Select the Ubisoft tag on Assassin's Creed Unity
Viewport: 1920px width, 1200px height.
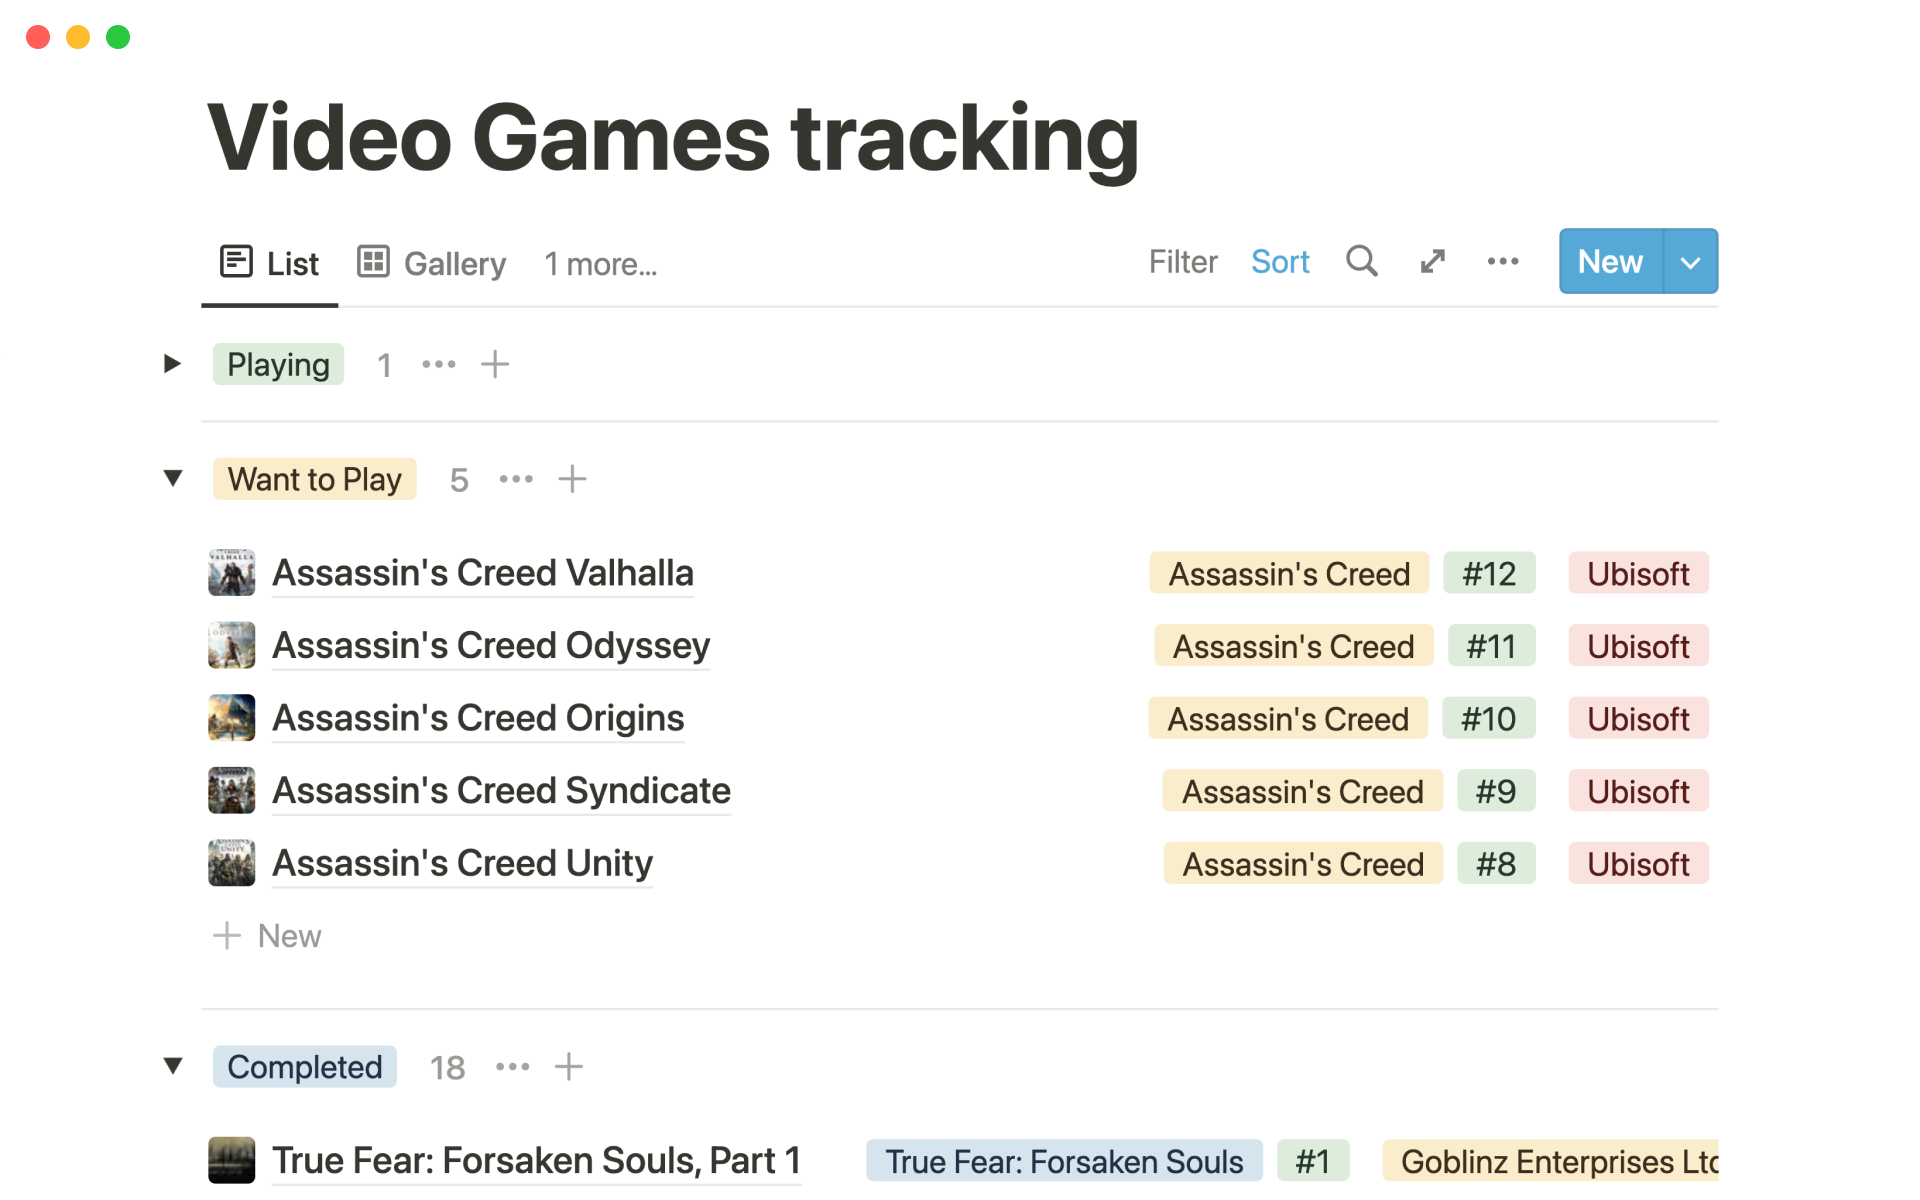(x=1637, y=863)
